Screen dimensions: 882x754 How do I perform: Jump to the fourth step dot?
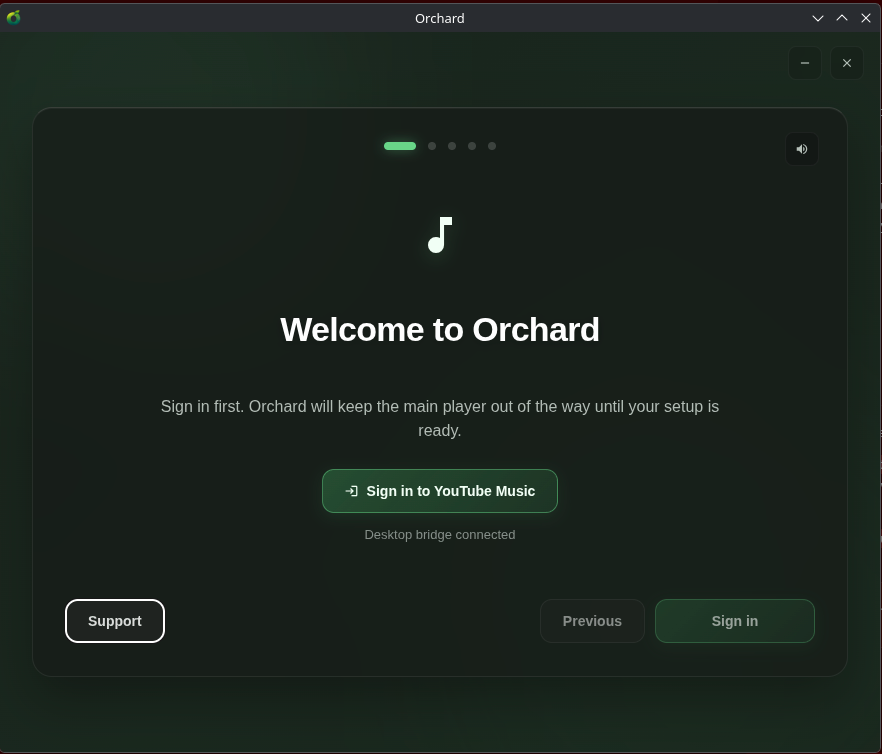472,146
